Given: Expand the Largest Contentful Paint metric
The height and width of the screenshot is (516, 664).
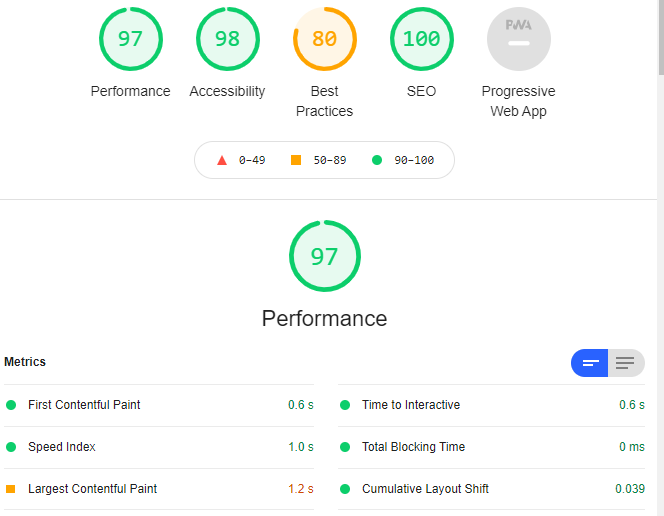Looking at the screenshot, I should point(159,489).
